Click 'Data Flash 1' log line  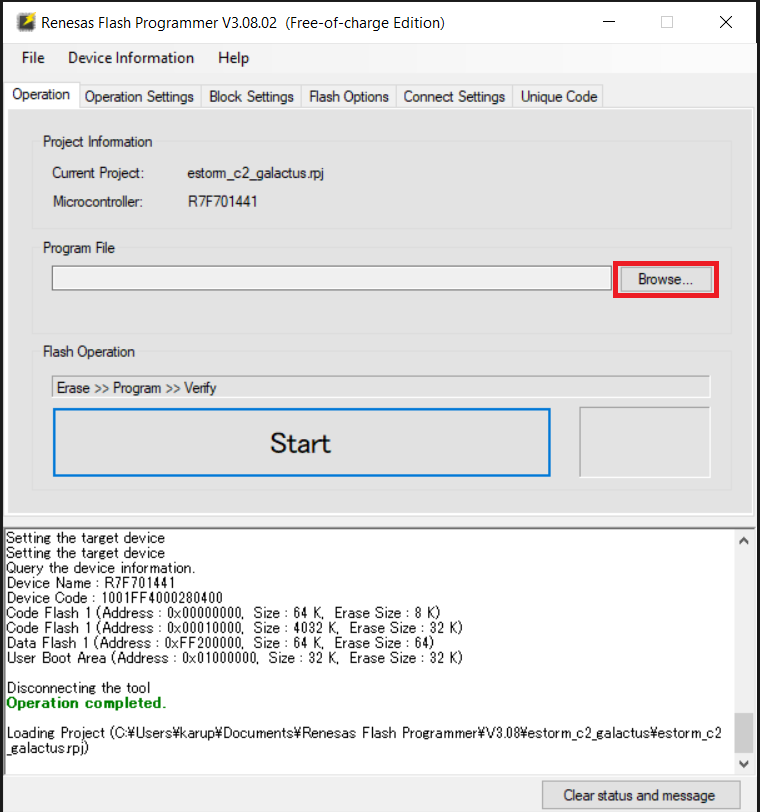point(220,643)
